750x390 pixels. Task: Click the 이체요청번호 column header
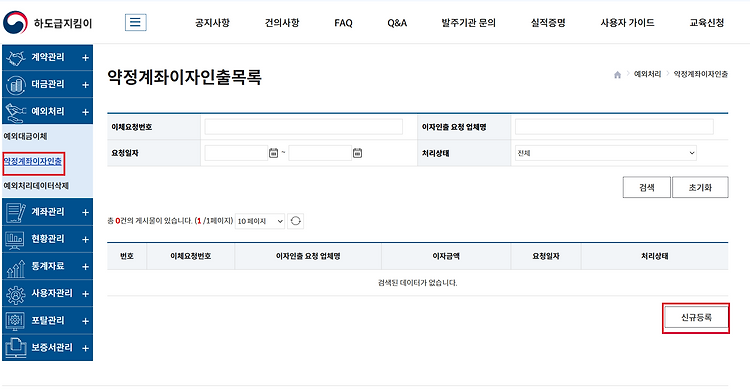point(190,256)
